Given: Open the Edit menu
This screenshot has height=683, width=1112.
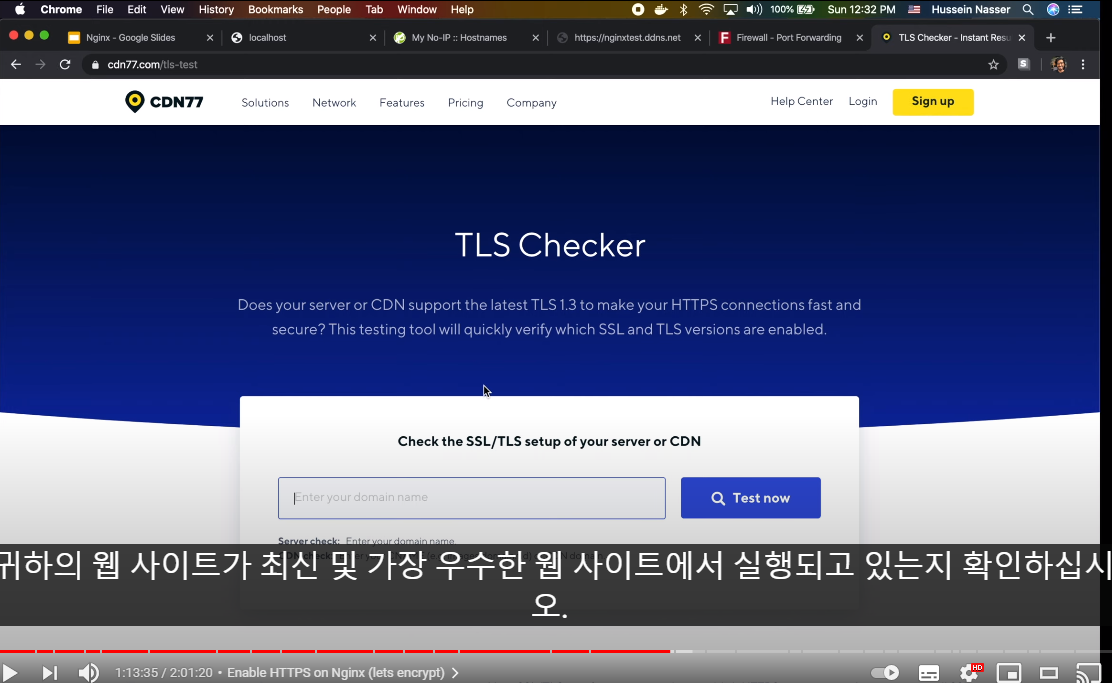Looking at the screenshot, I should pyautogui.click(x=137, y=9).
